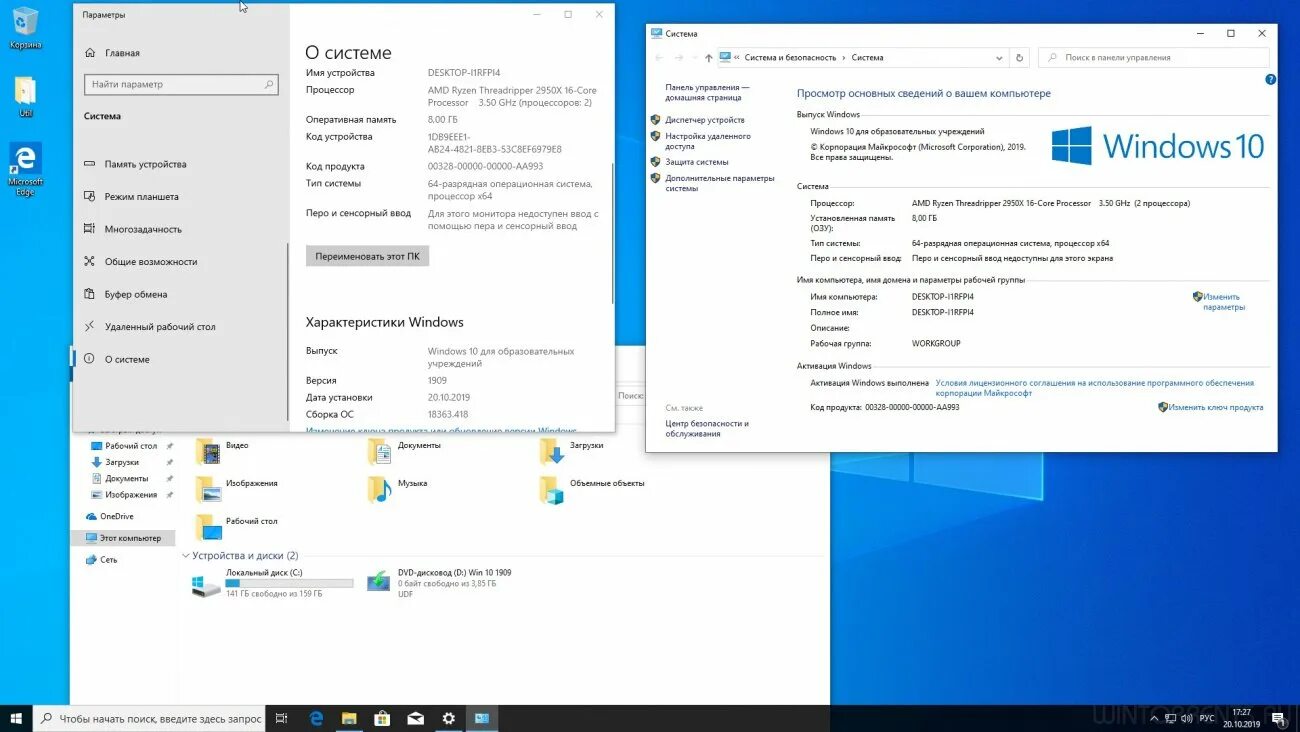The image size is (1300, 732).
Task: Open the РУС input language switcher
Action: click(x=1207, y=718)
